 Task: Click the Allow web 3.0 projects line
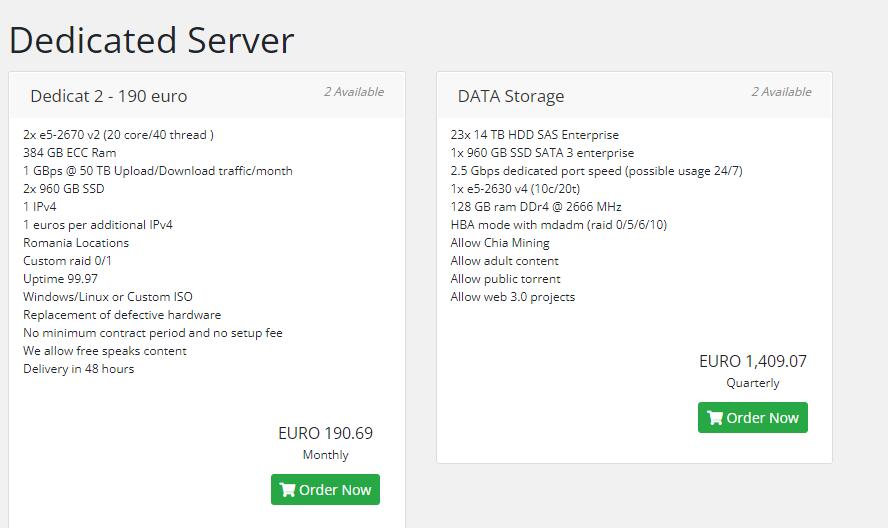click(513, 297)
